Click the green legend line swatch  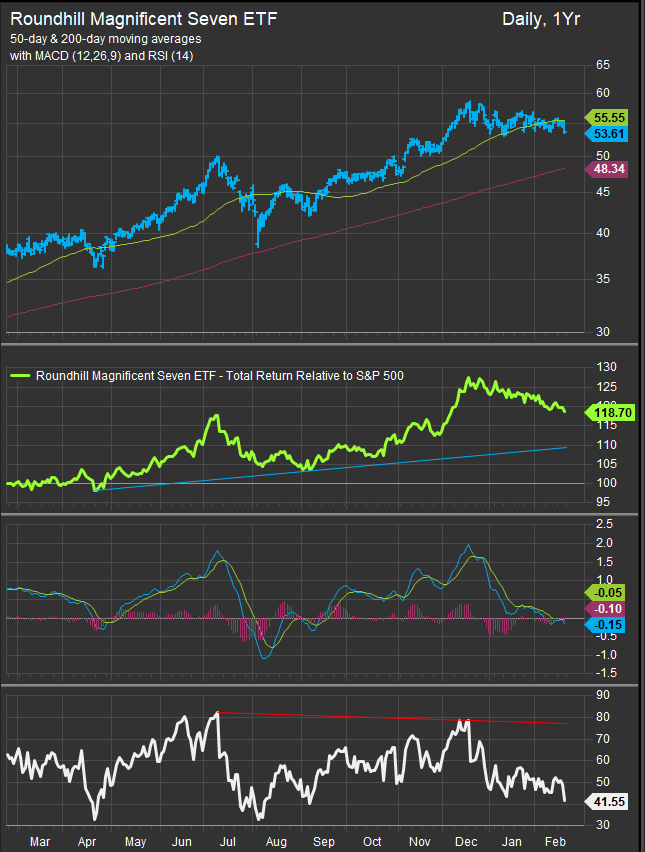point(20,375)
